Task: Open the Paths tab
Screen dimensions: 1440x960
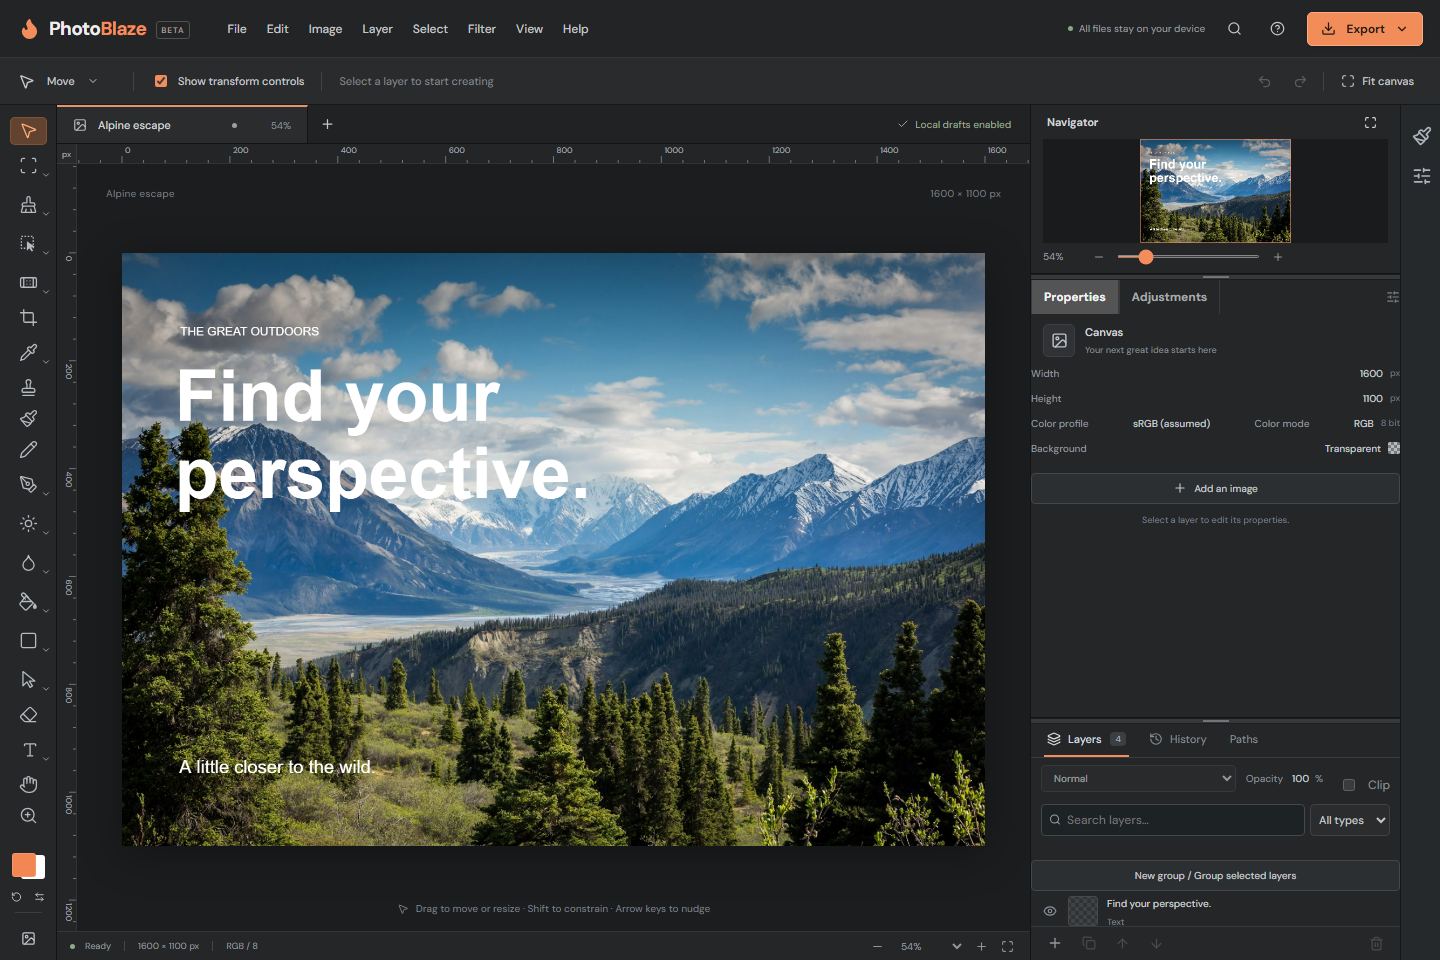Action: click(x=1244, y=739)
